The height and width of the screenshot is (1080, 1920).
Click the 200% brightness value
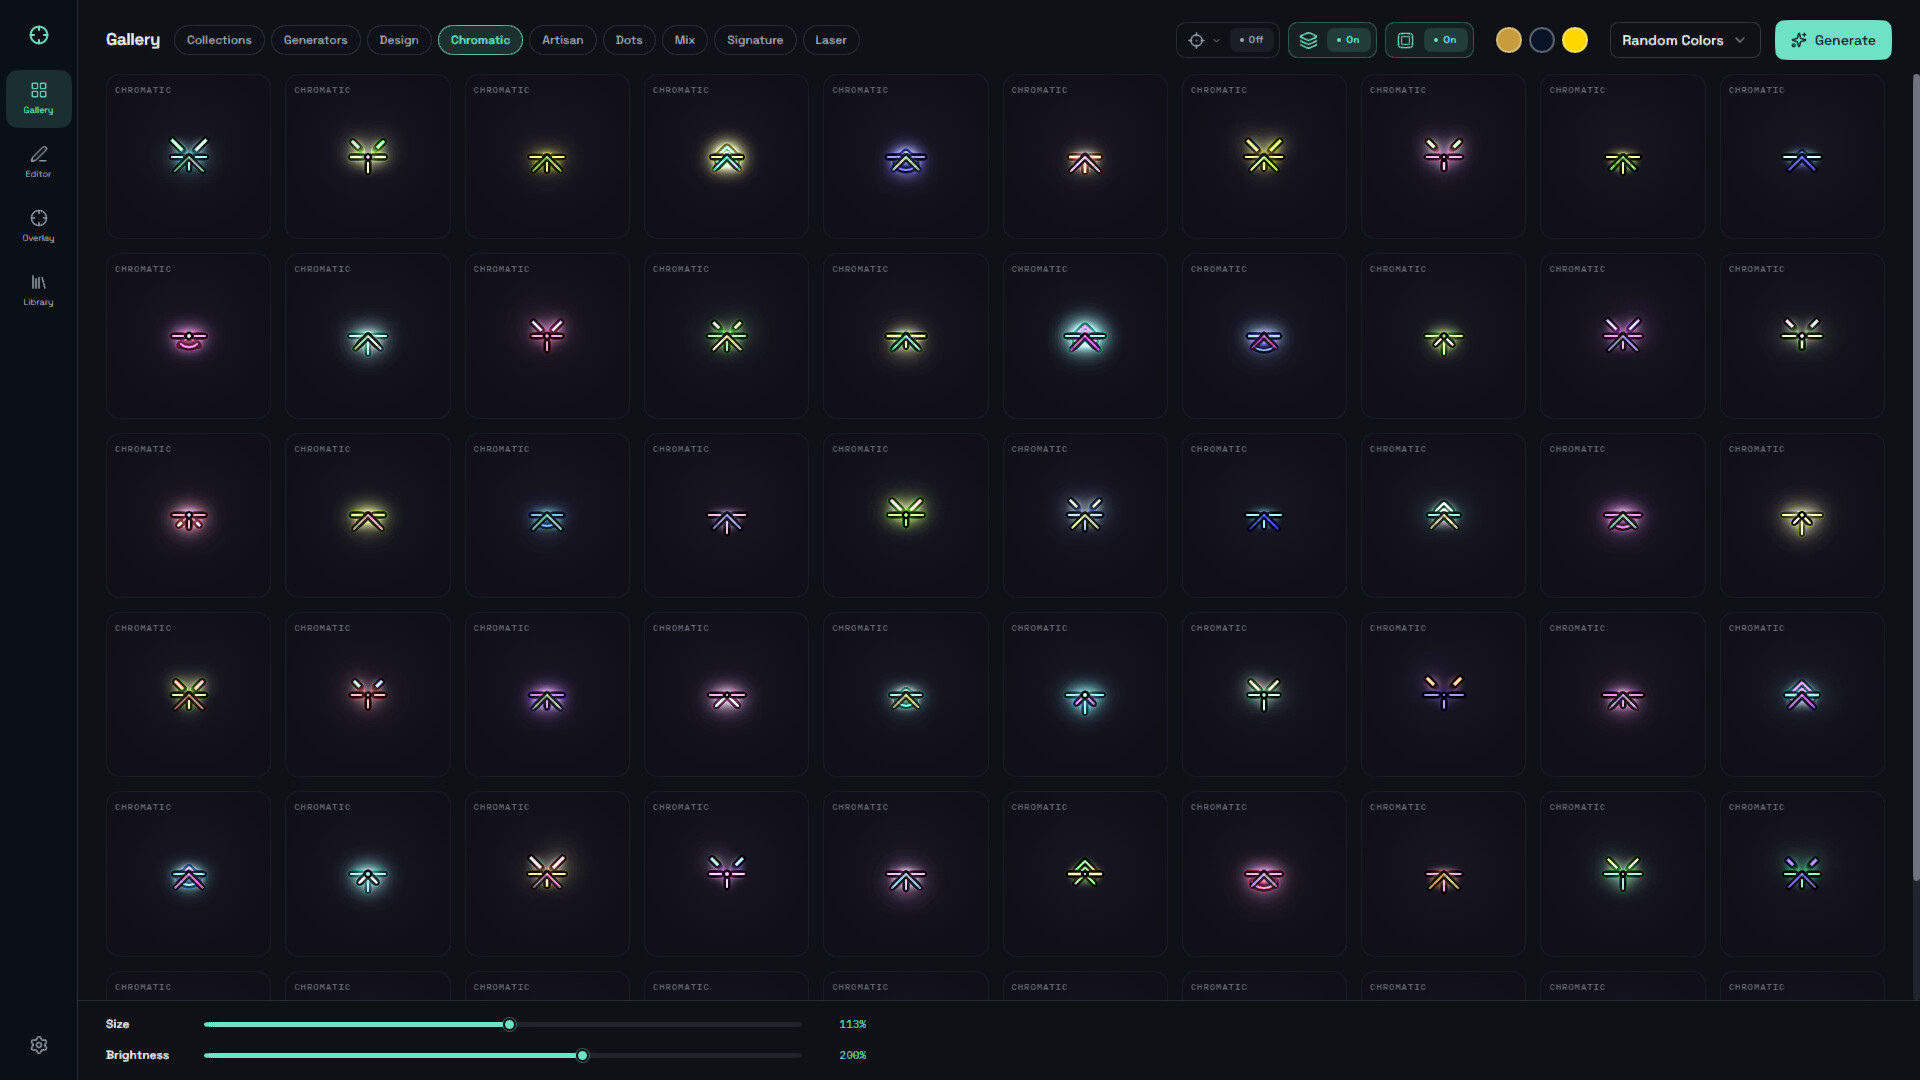point(852,1055)
